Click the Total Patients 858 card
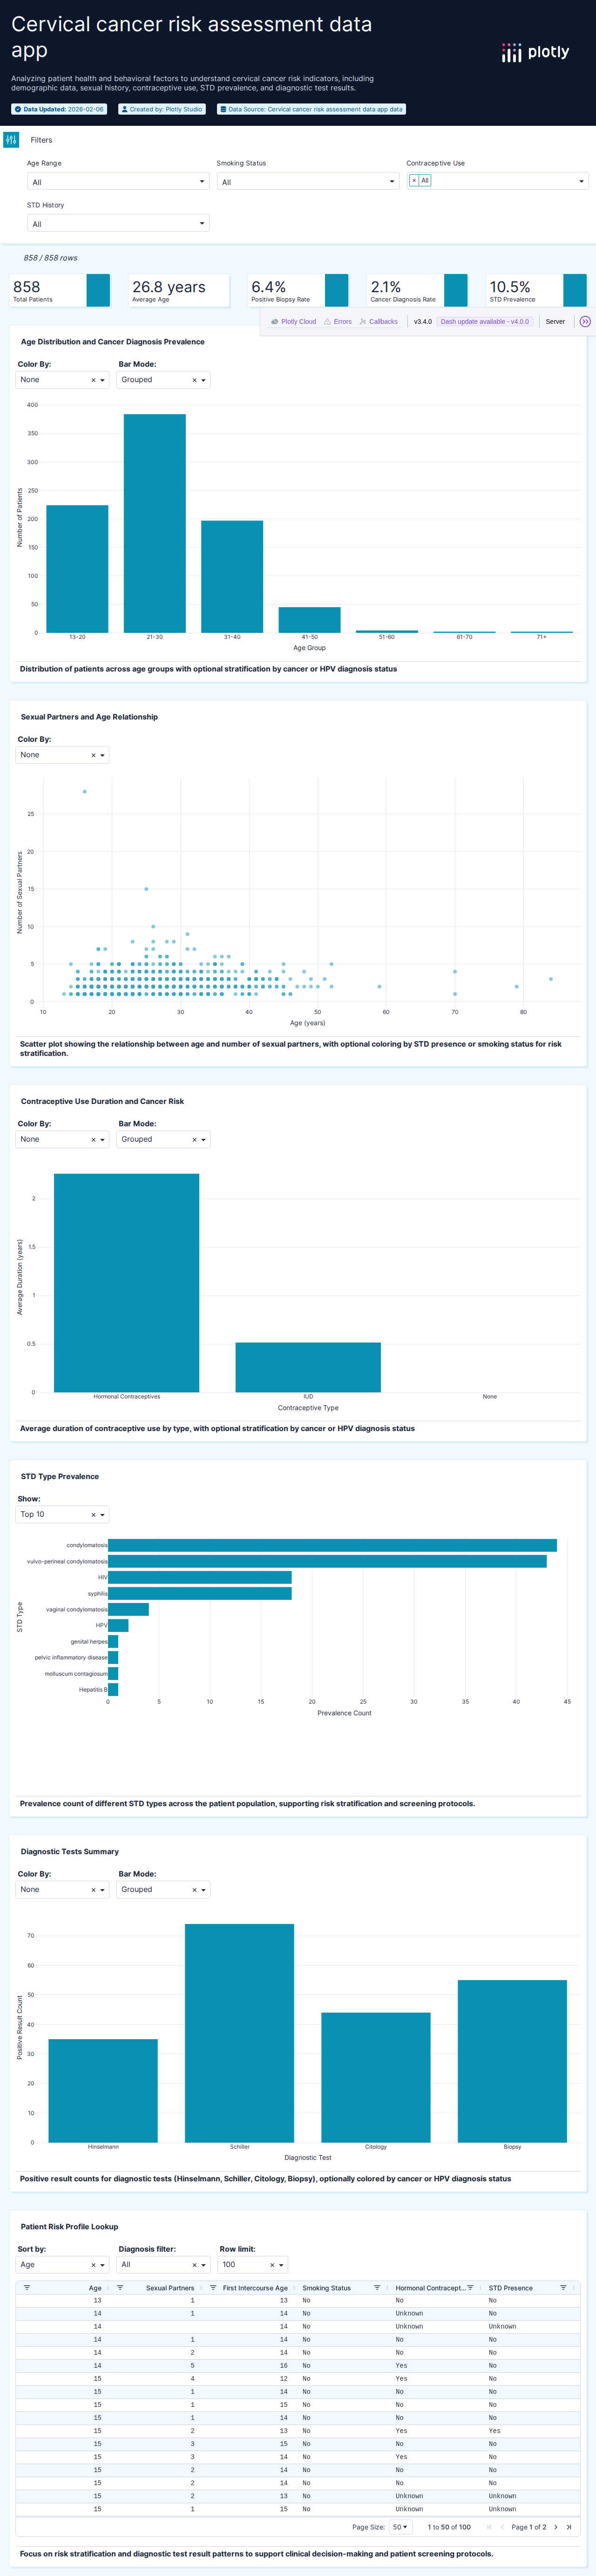This screenshot has height=2576, width=596. coord(60,291)
